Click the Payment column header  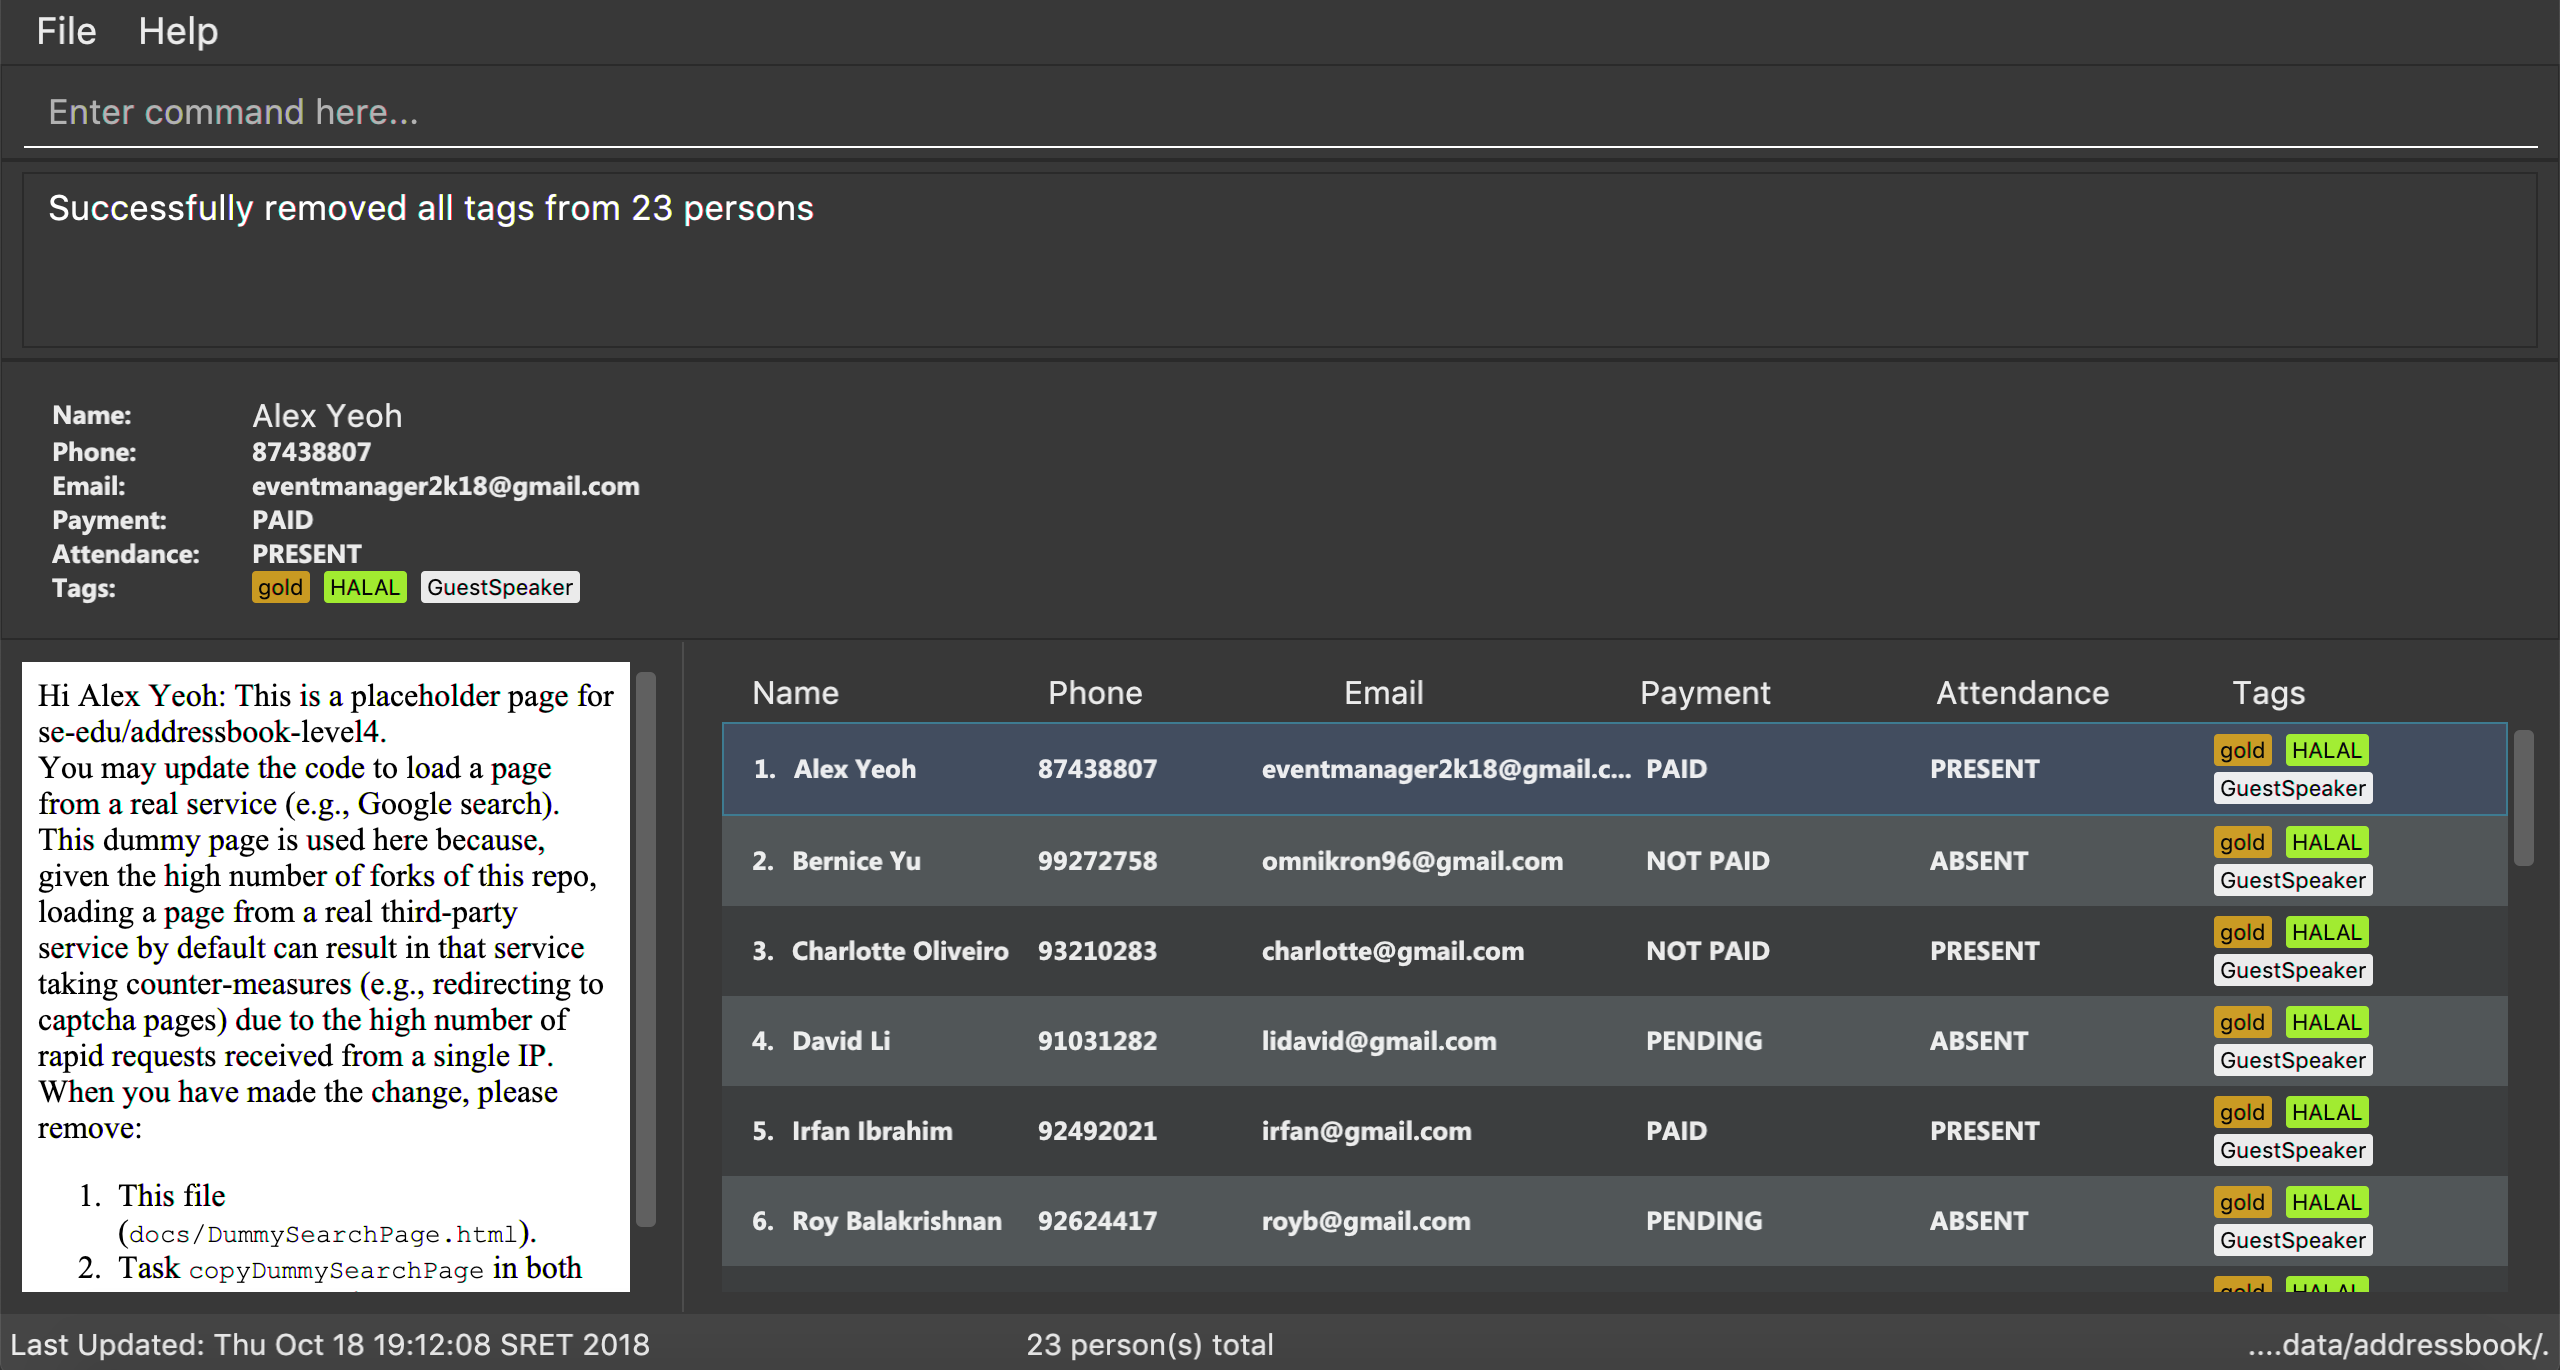click(1705, 693)
